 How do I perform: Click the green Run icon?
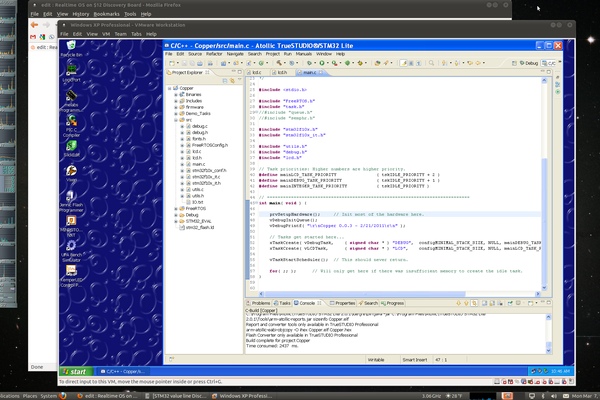[322, 63]
